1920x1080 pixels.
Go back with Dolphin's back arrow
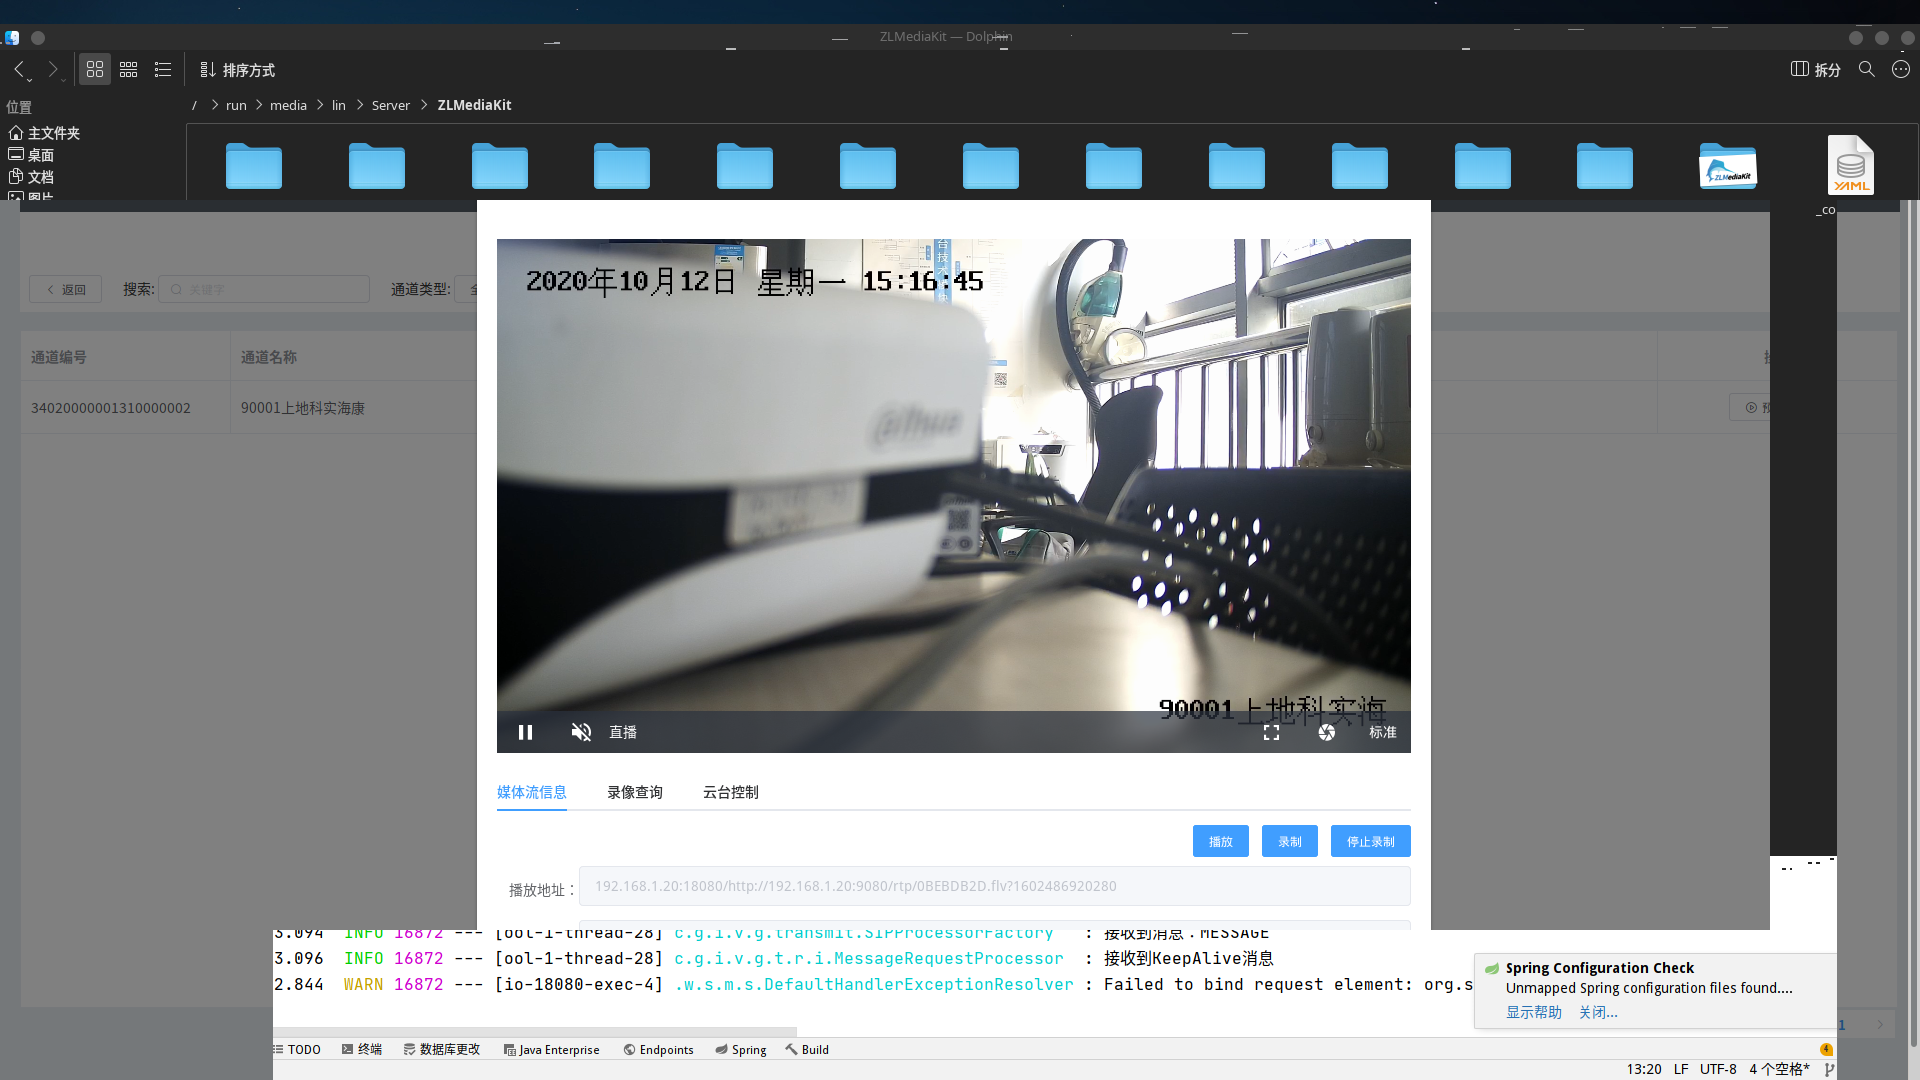19,69
